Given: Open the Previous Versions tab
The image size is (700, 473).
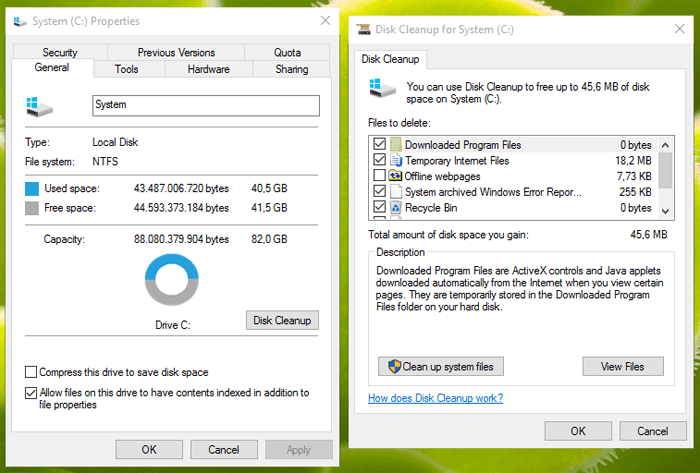Looking at the screenshot, I should click(176, 53).
